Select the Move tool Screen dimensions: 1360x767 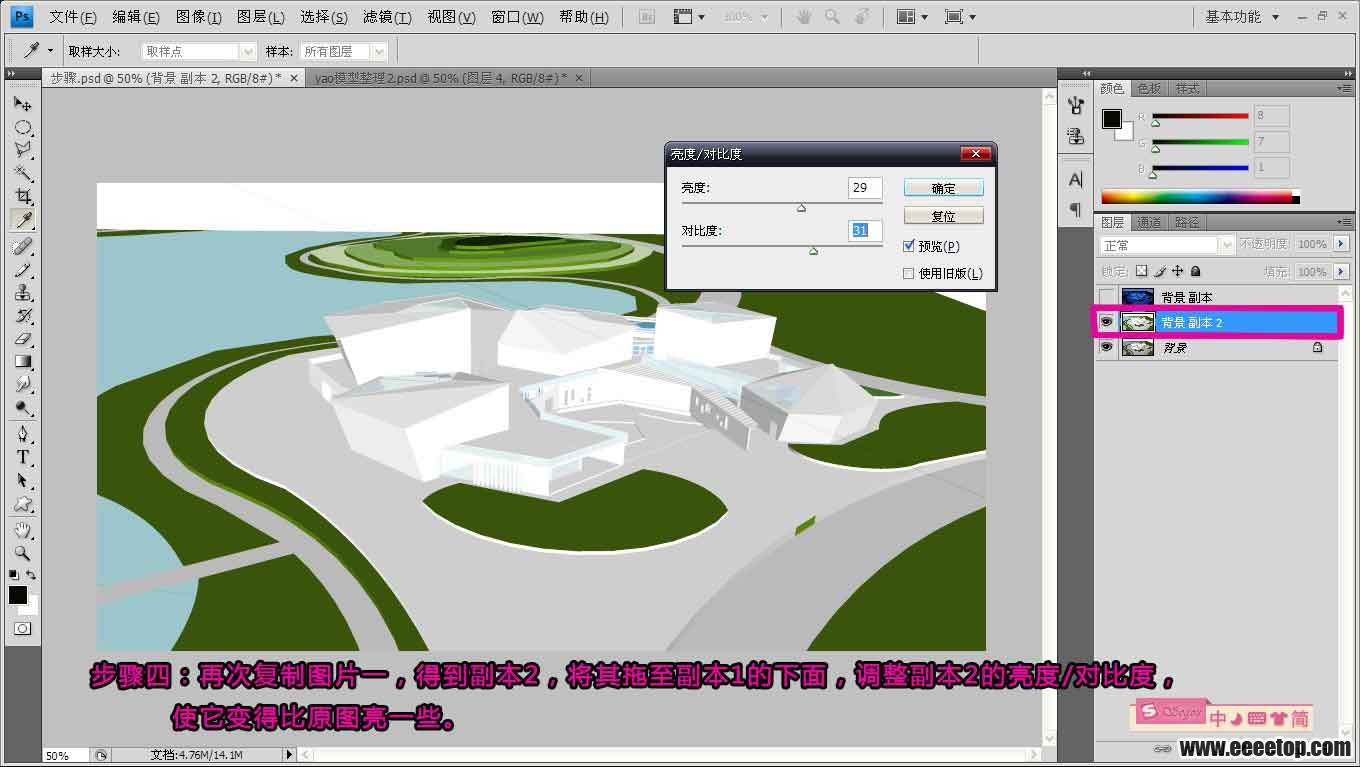point(22,103)
